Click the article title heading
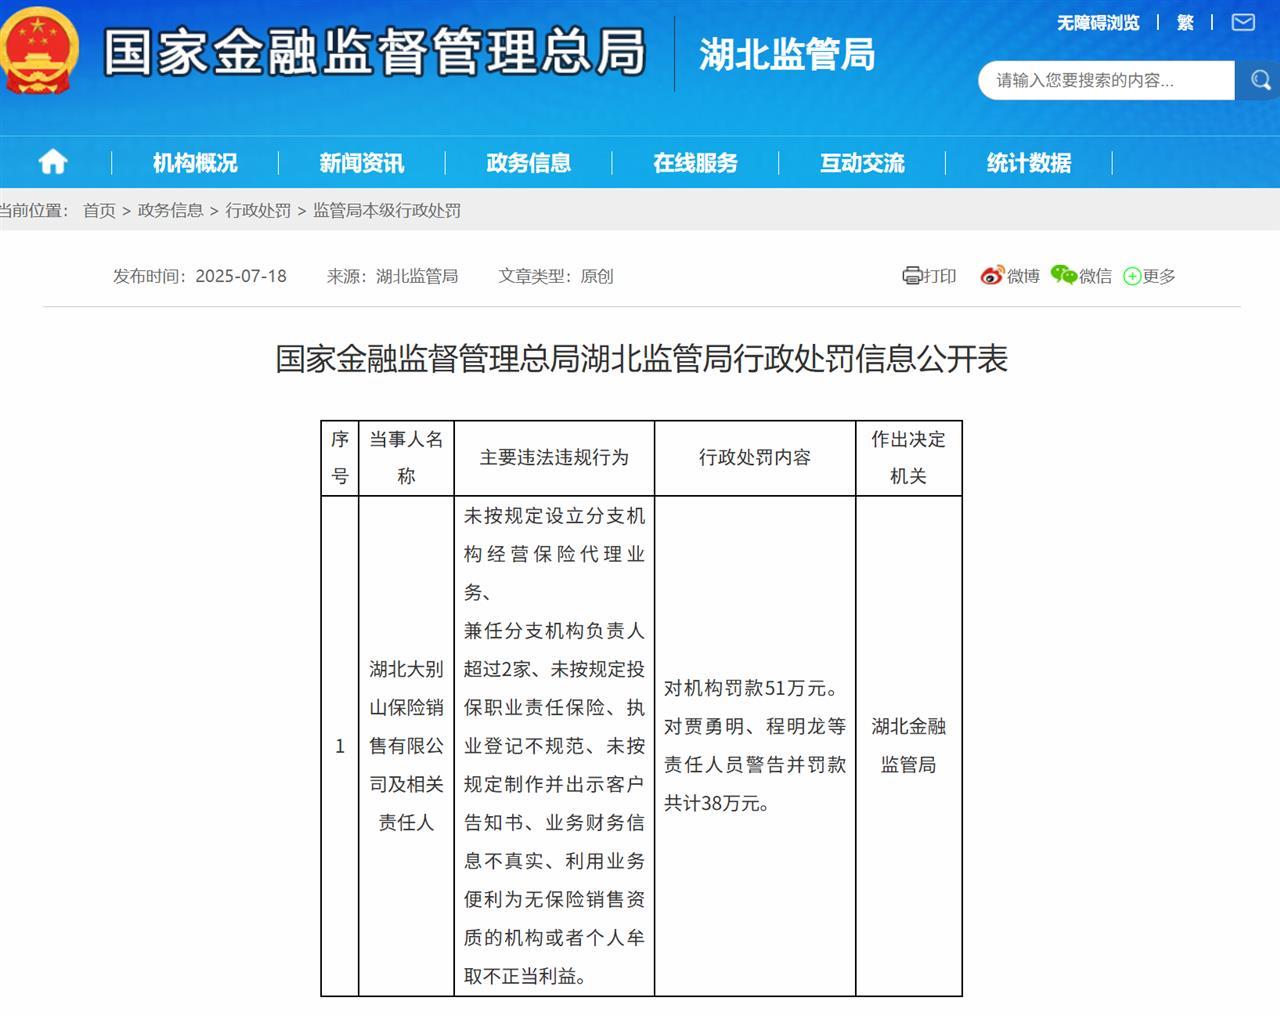 641,358
